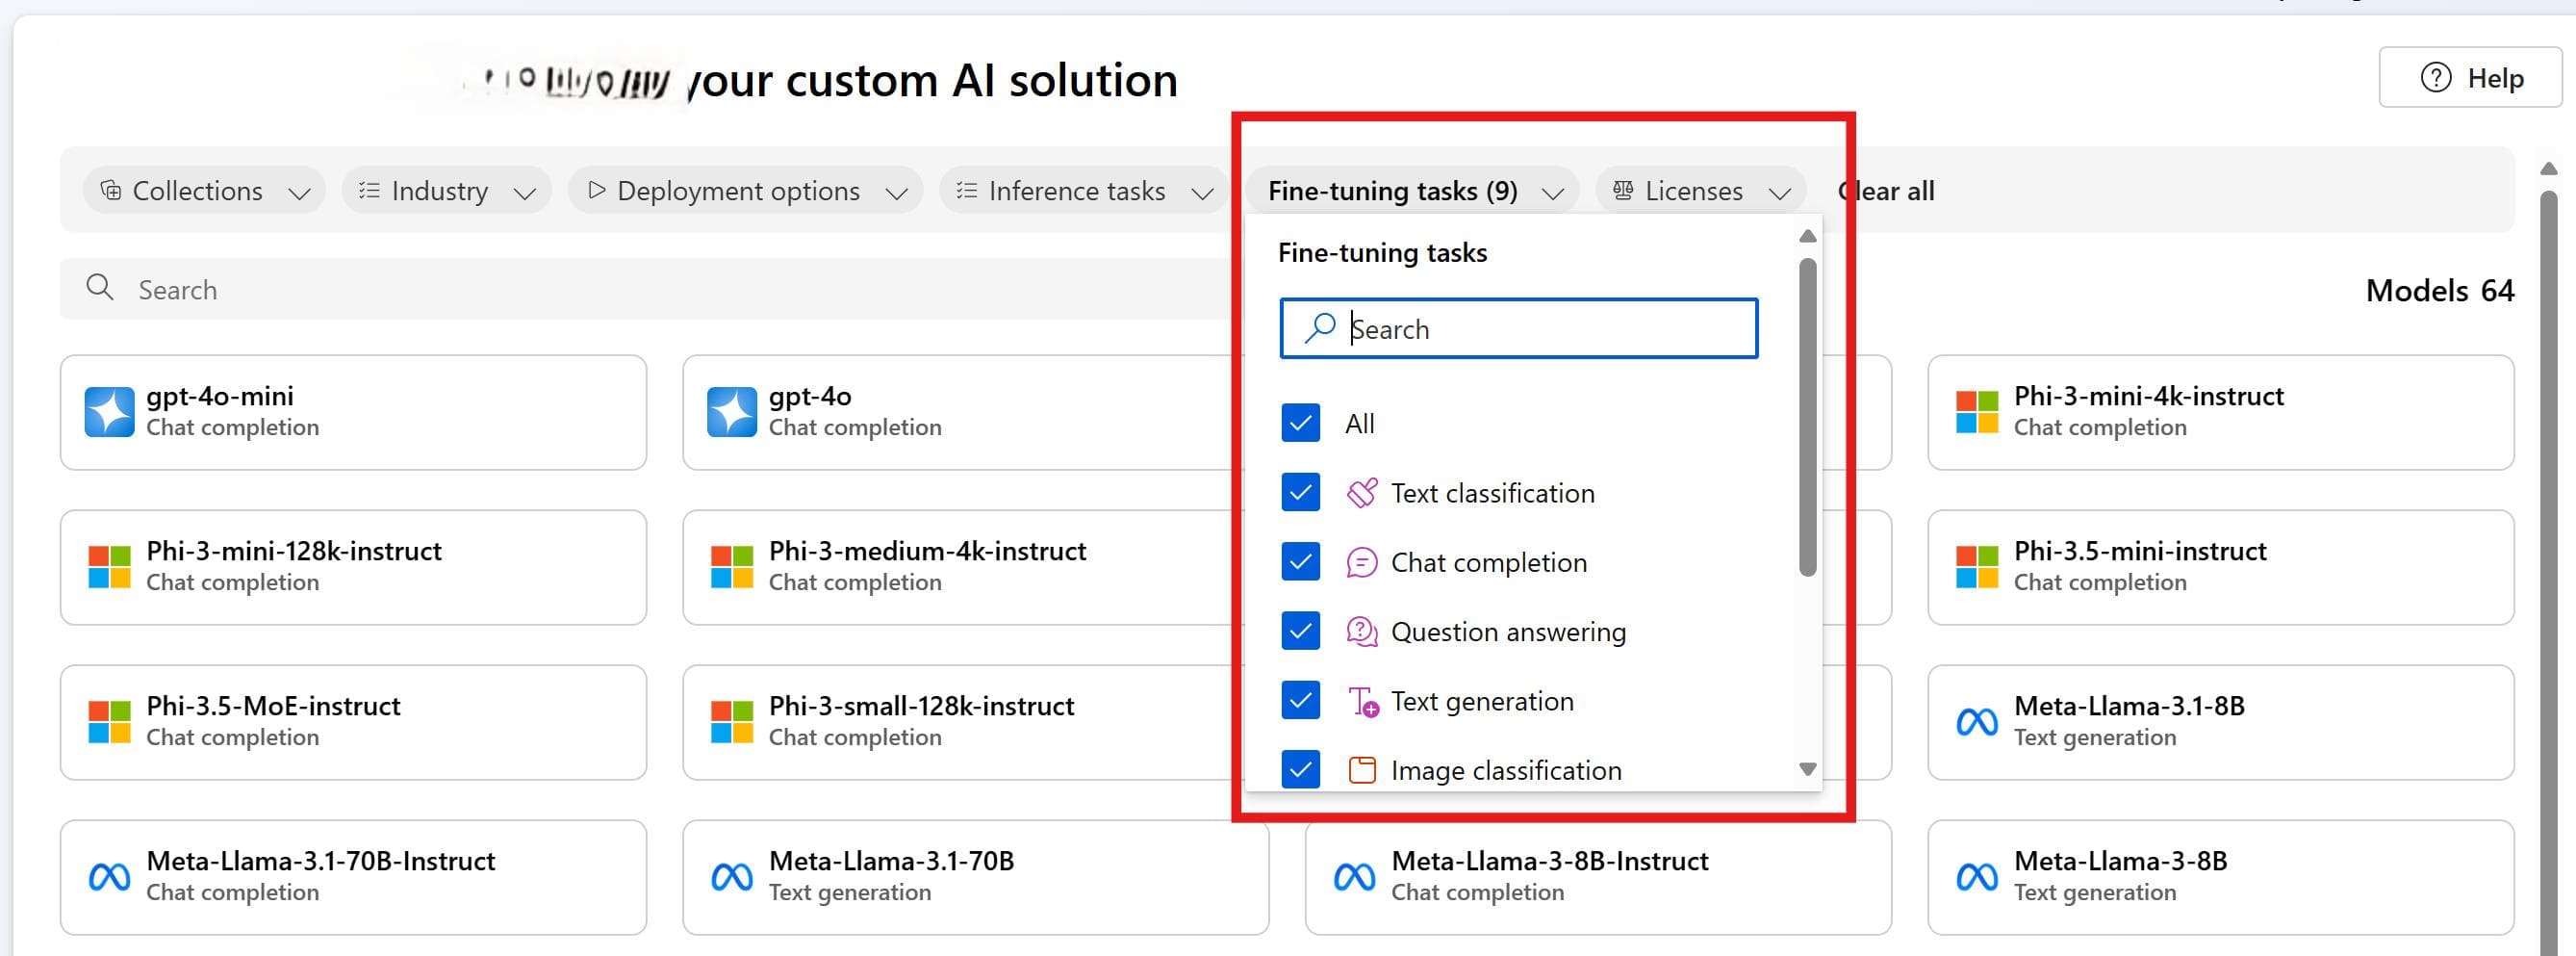Click the Text generation icon
This screenshot has width=2576, height=956.
pyautogui.click(x=1362, y=702)
